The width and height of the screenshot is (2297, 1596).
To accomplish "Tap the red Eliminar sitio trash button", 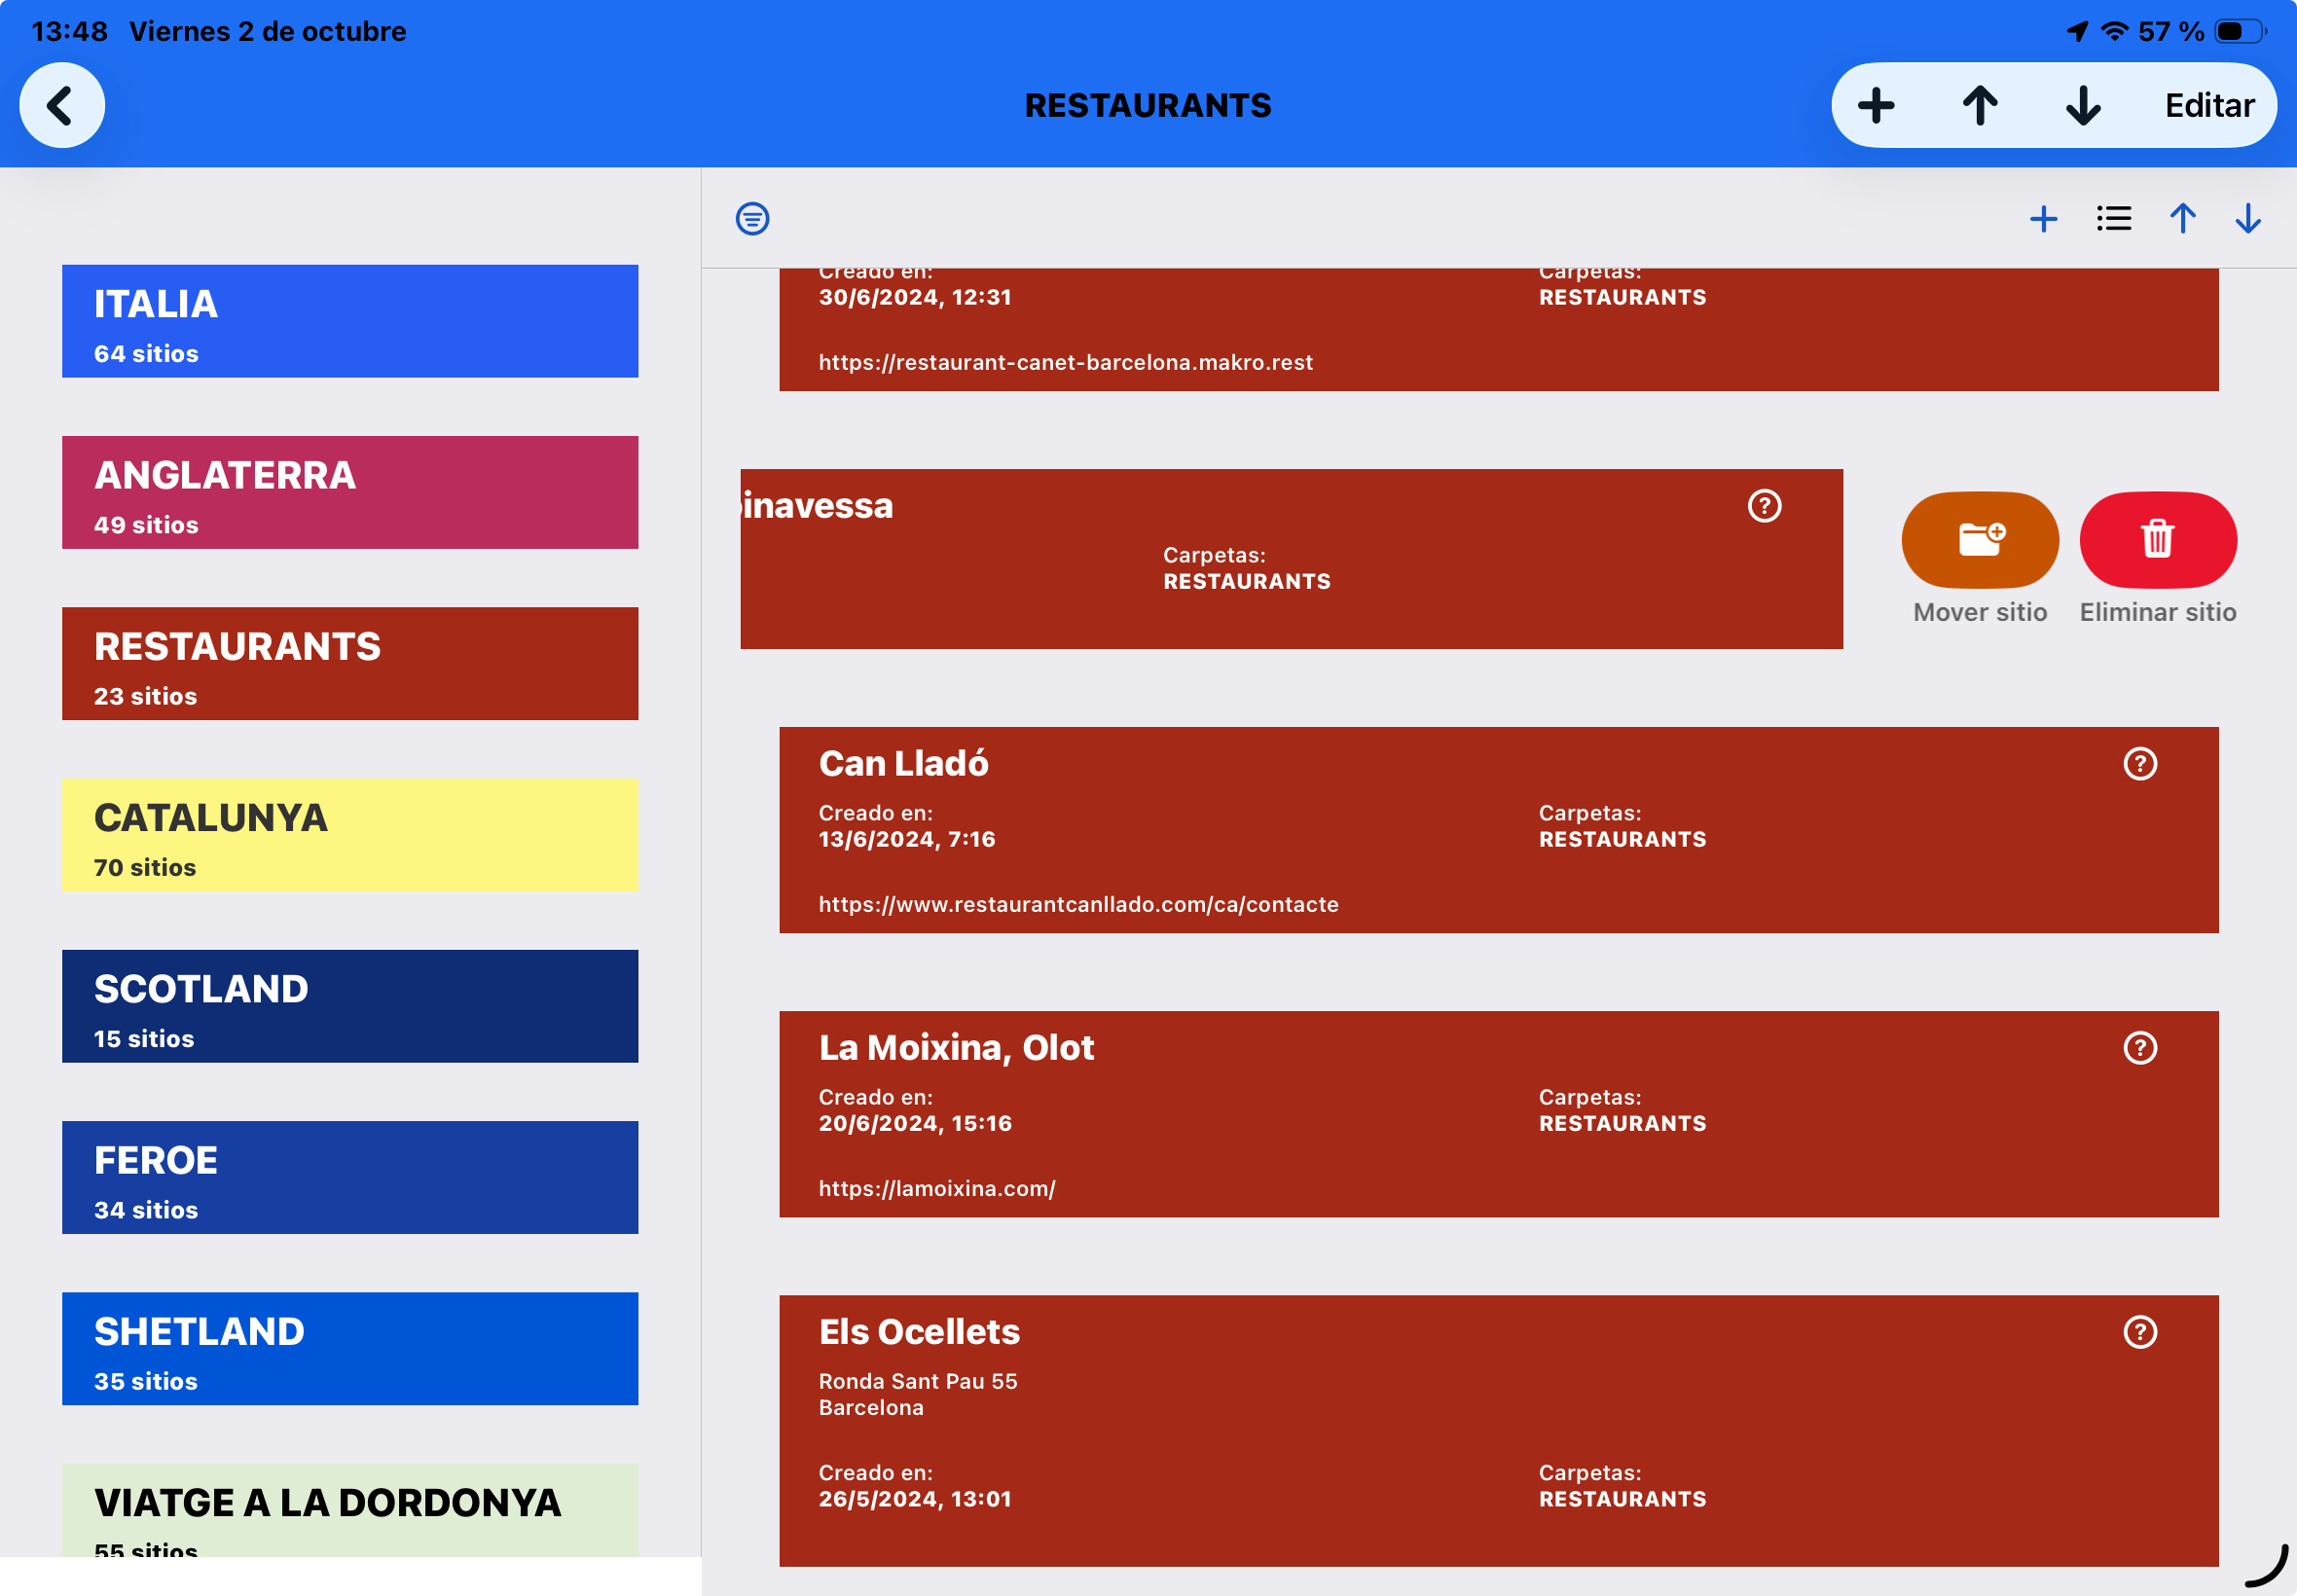I will pos(2158,539).
